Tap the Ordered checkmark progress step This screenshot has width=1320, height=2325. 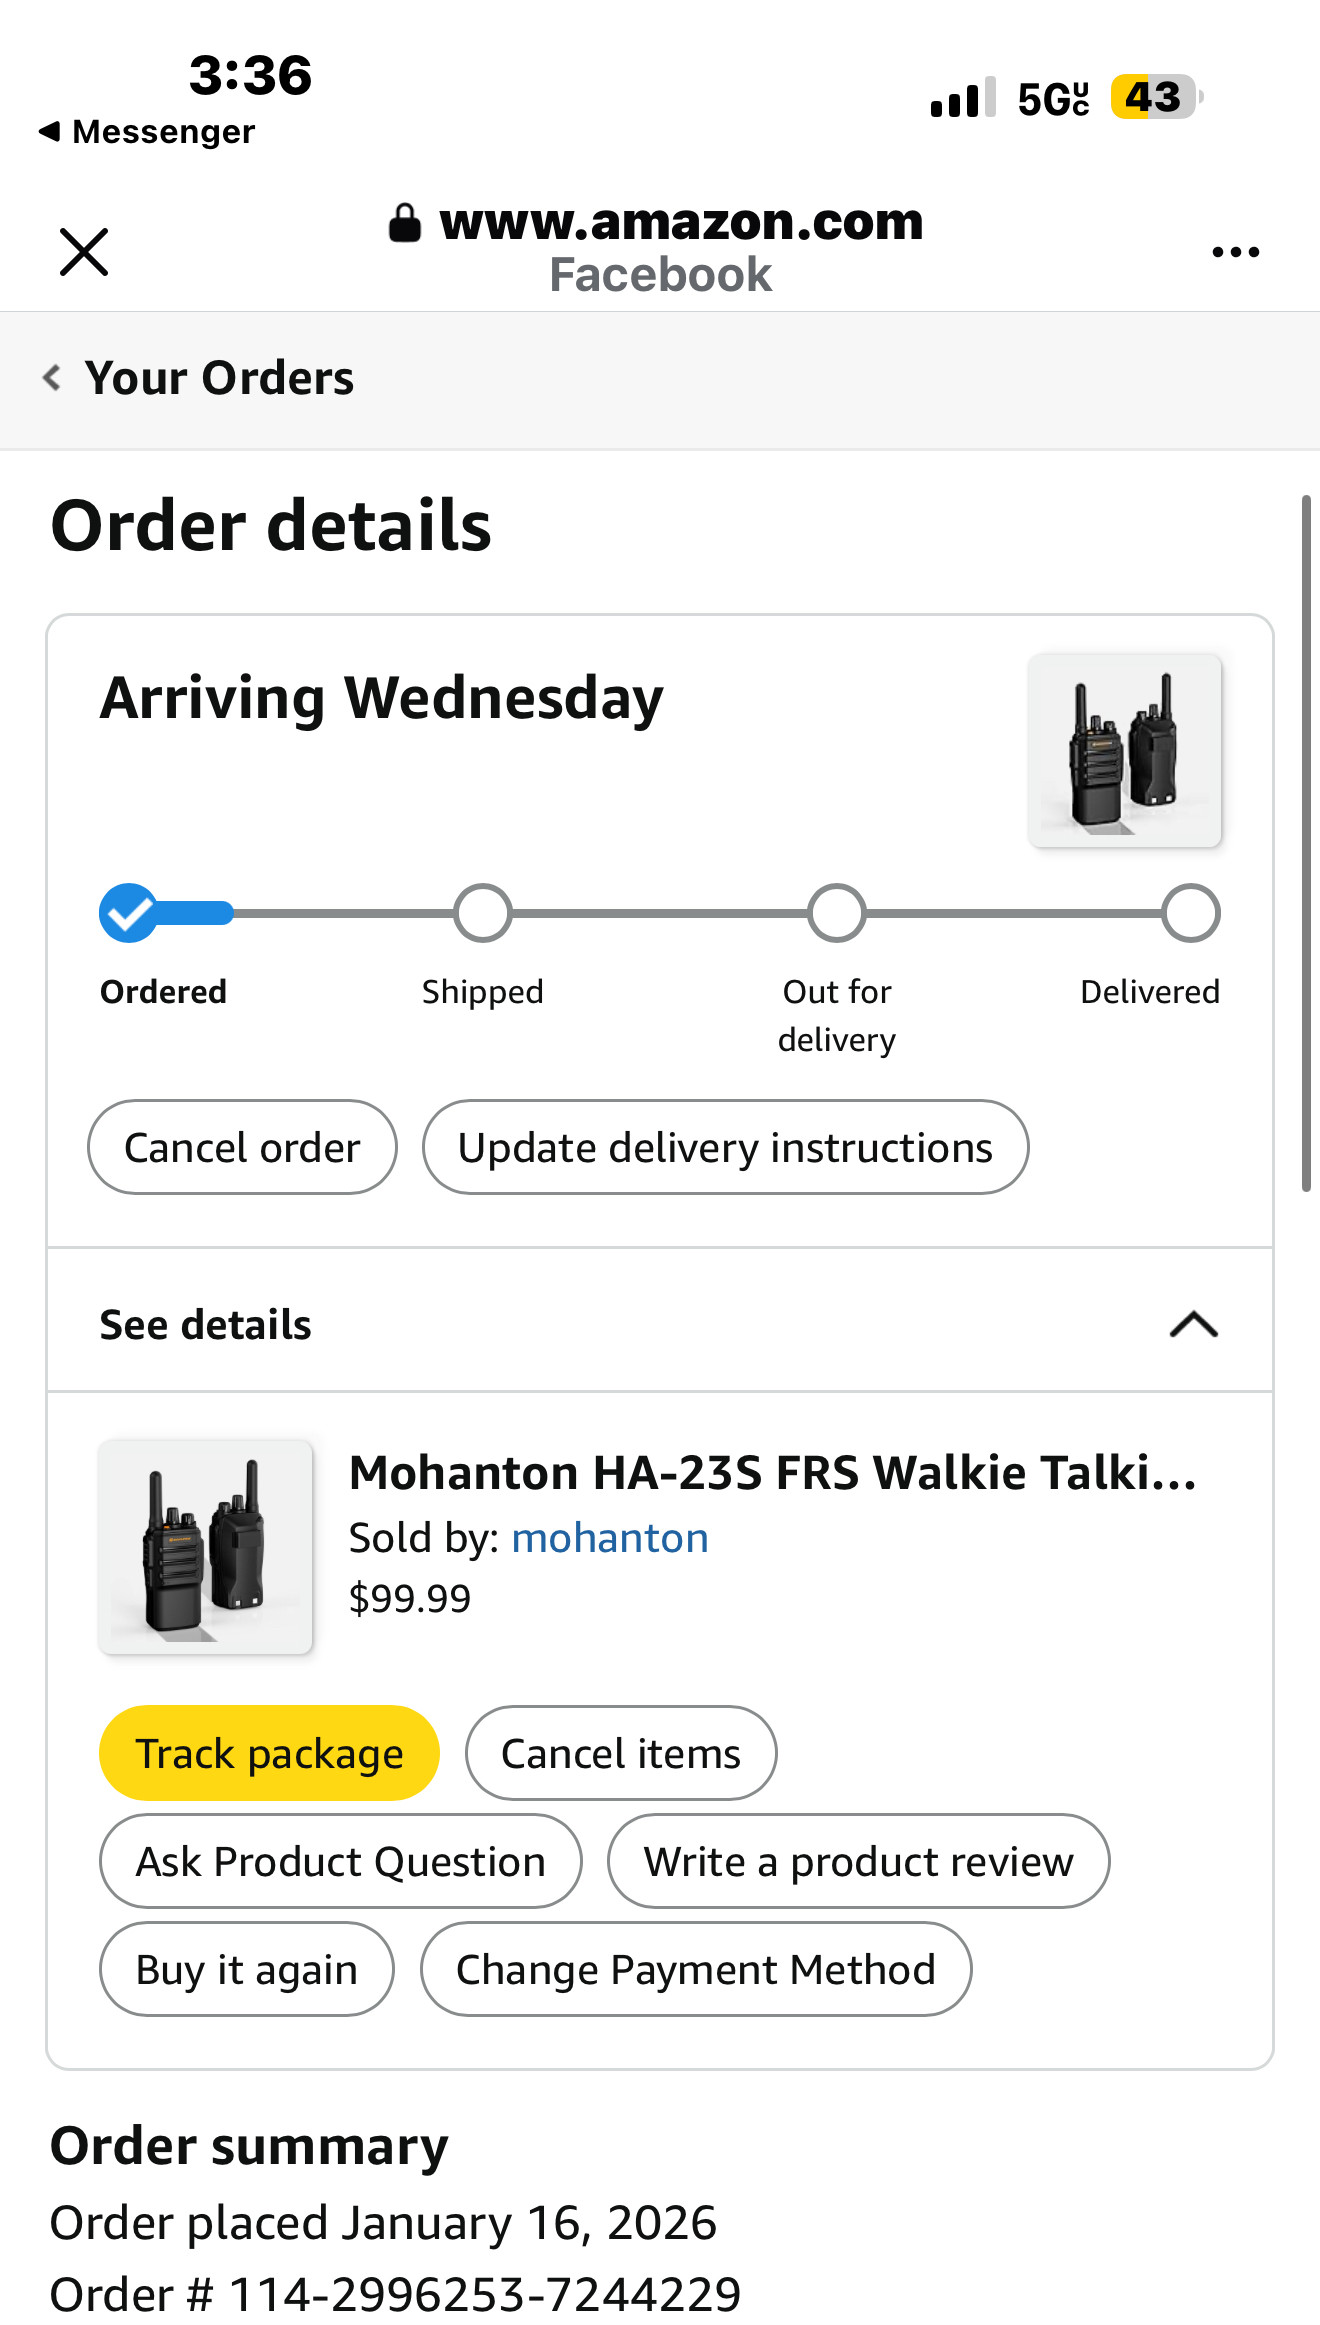coord(129,913)
